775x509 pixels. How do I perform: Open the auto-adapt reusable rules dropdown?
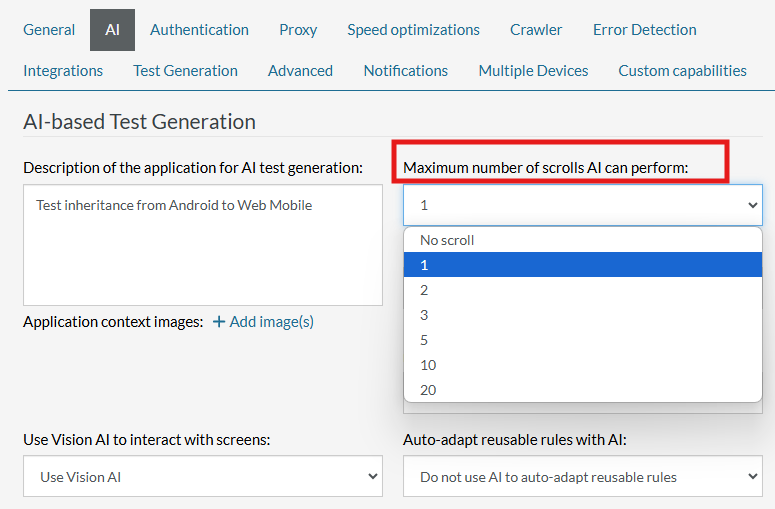(x=582, y=477)
